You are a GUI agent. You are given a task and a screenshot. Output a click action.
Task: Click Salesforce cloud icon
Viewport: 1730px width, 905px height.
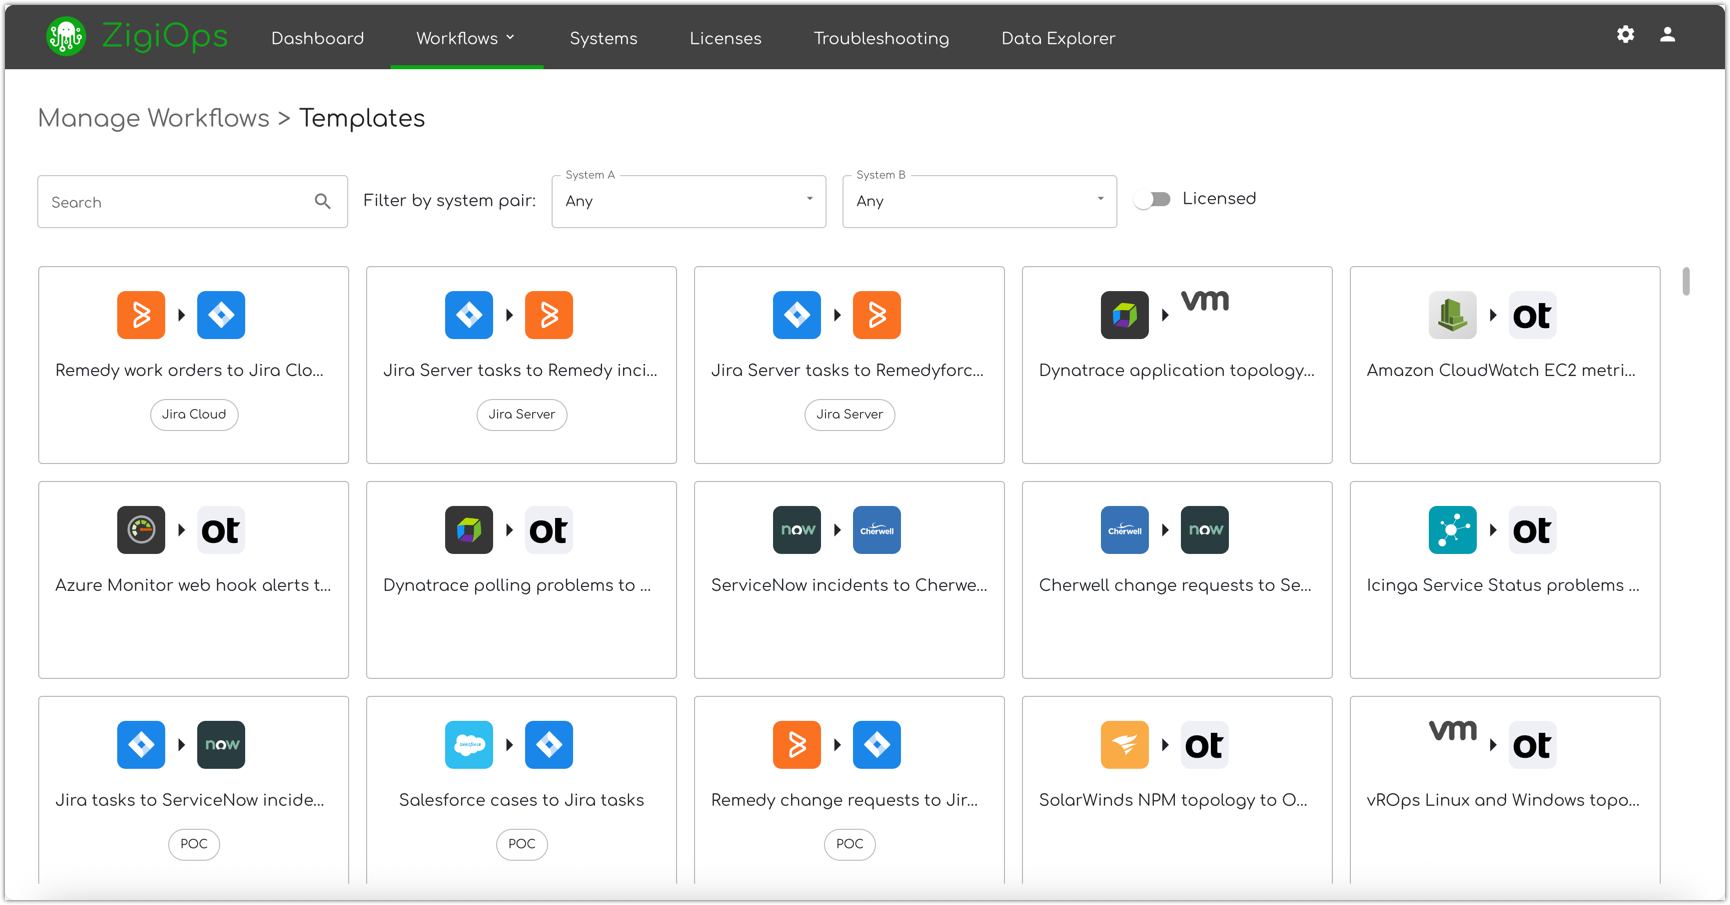[x=469, y=745]
